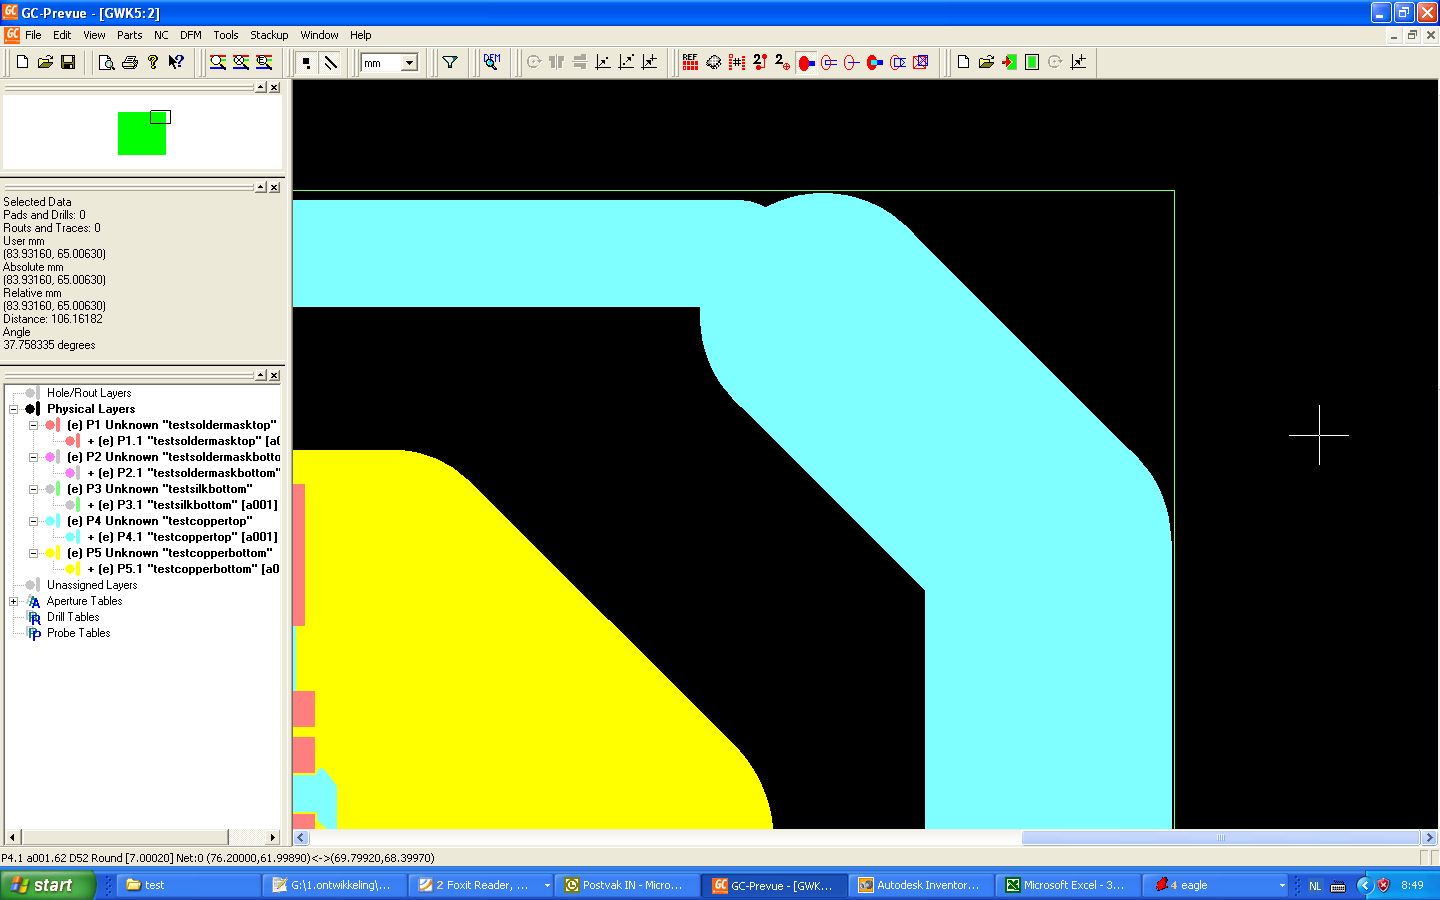Open the mm units dropdown
Screen dimensions: 1440x900
click(x=409, y=63)
